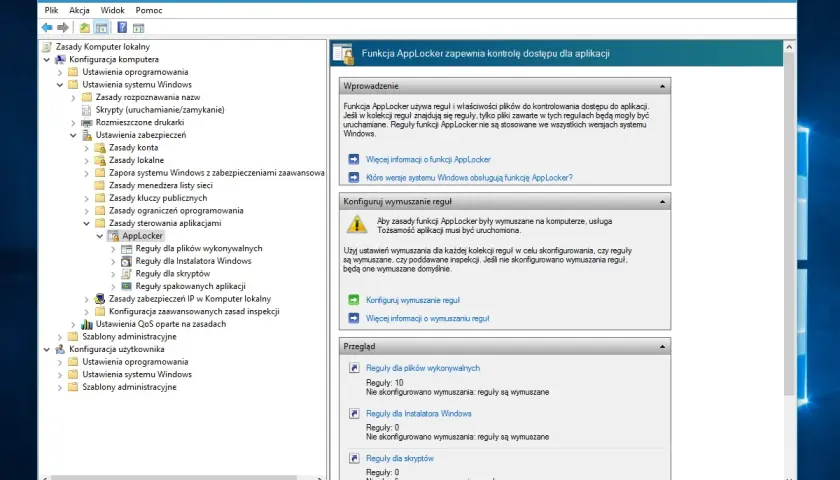This screenshot has width=840, height=480.
Task: Click the Reguły dla skryptów tree icon
Action: point(126,274)
